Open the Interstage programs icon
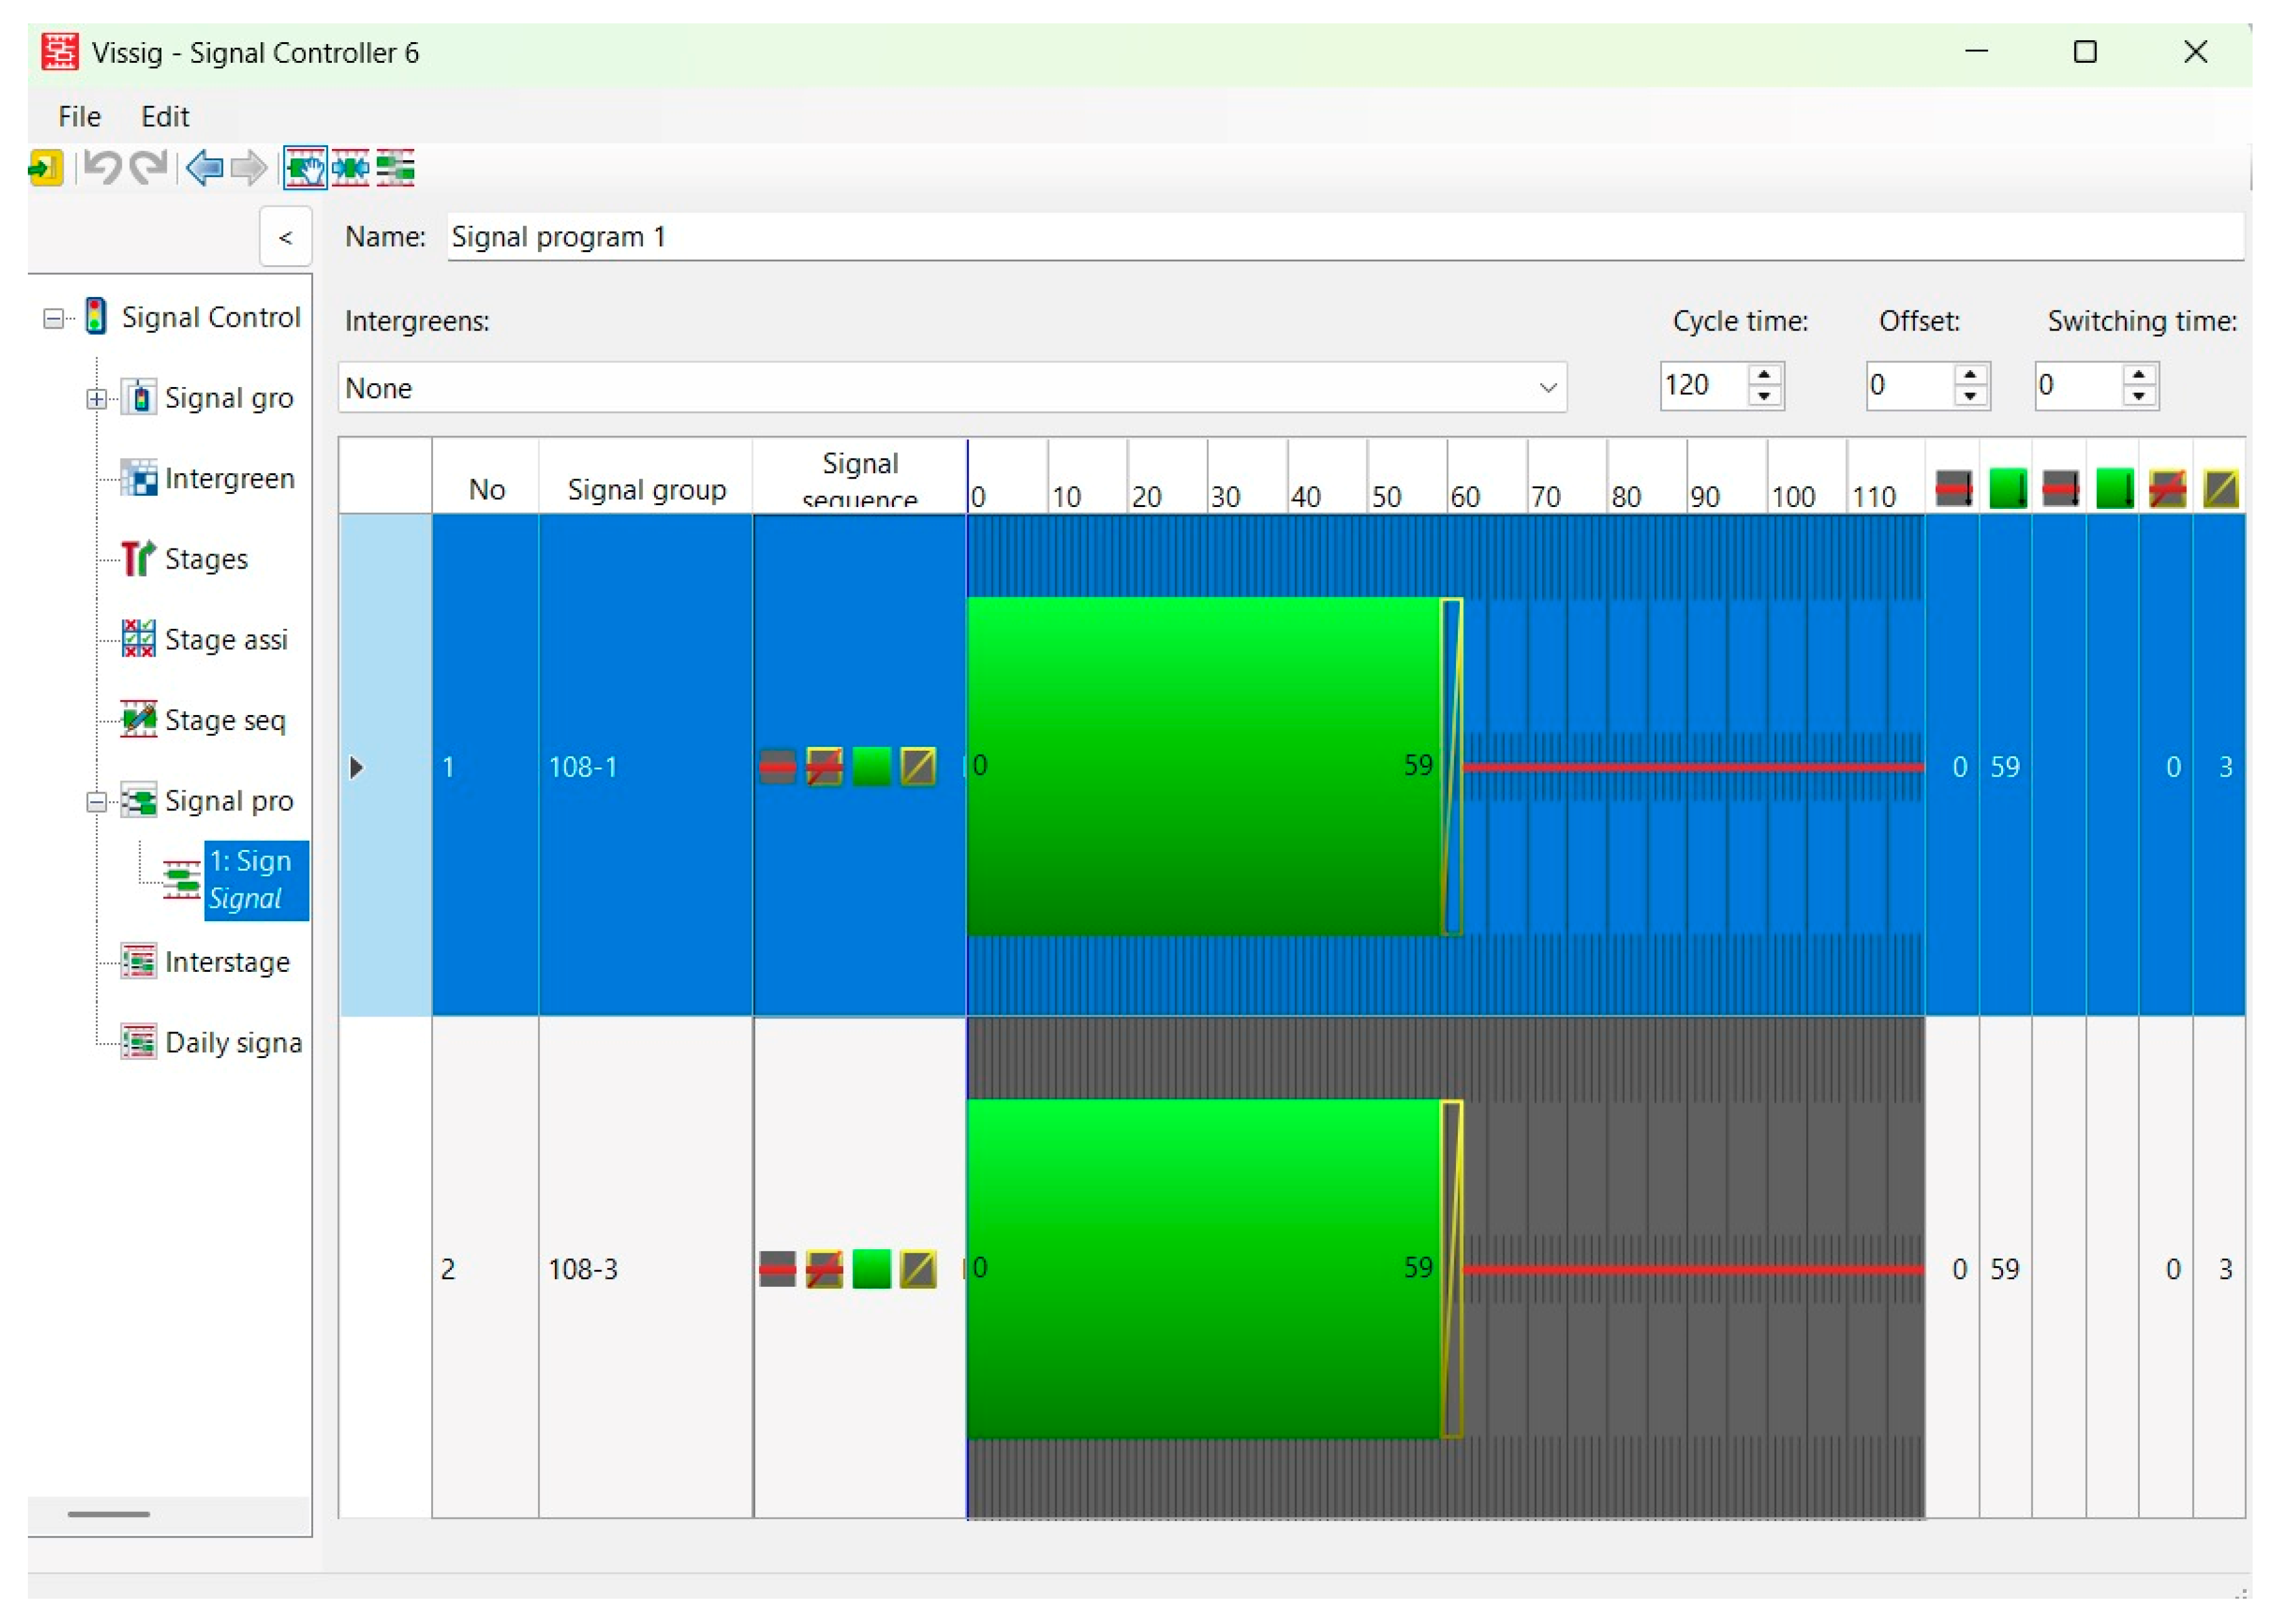Viewport: 2274px width, 1624px height. click(x=138, y=961)
